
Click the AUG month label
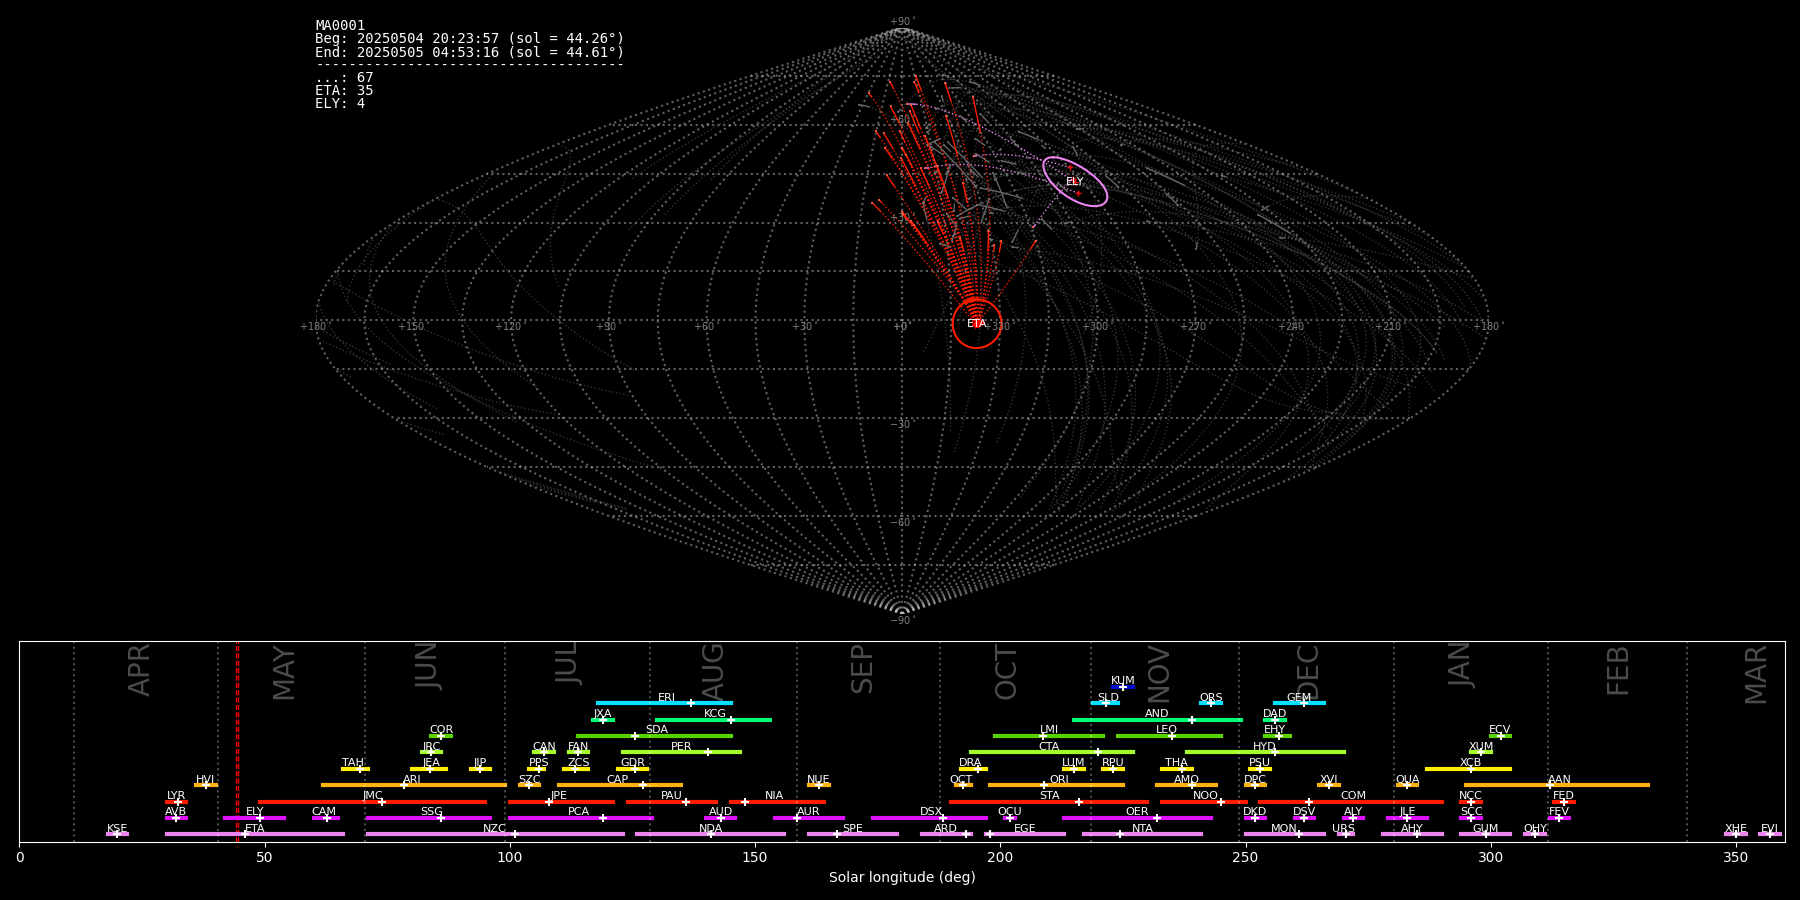[x=712, y=672]
